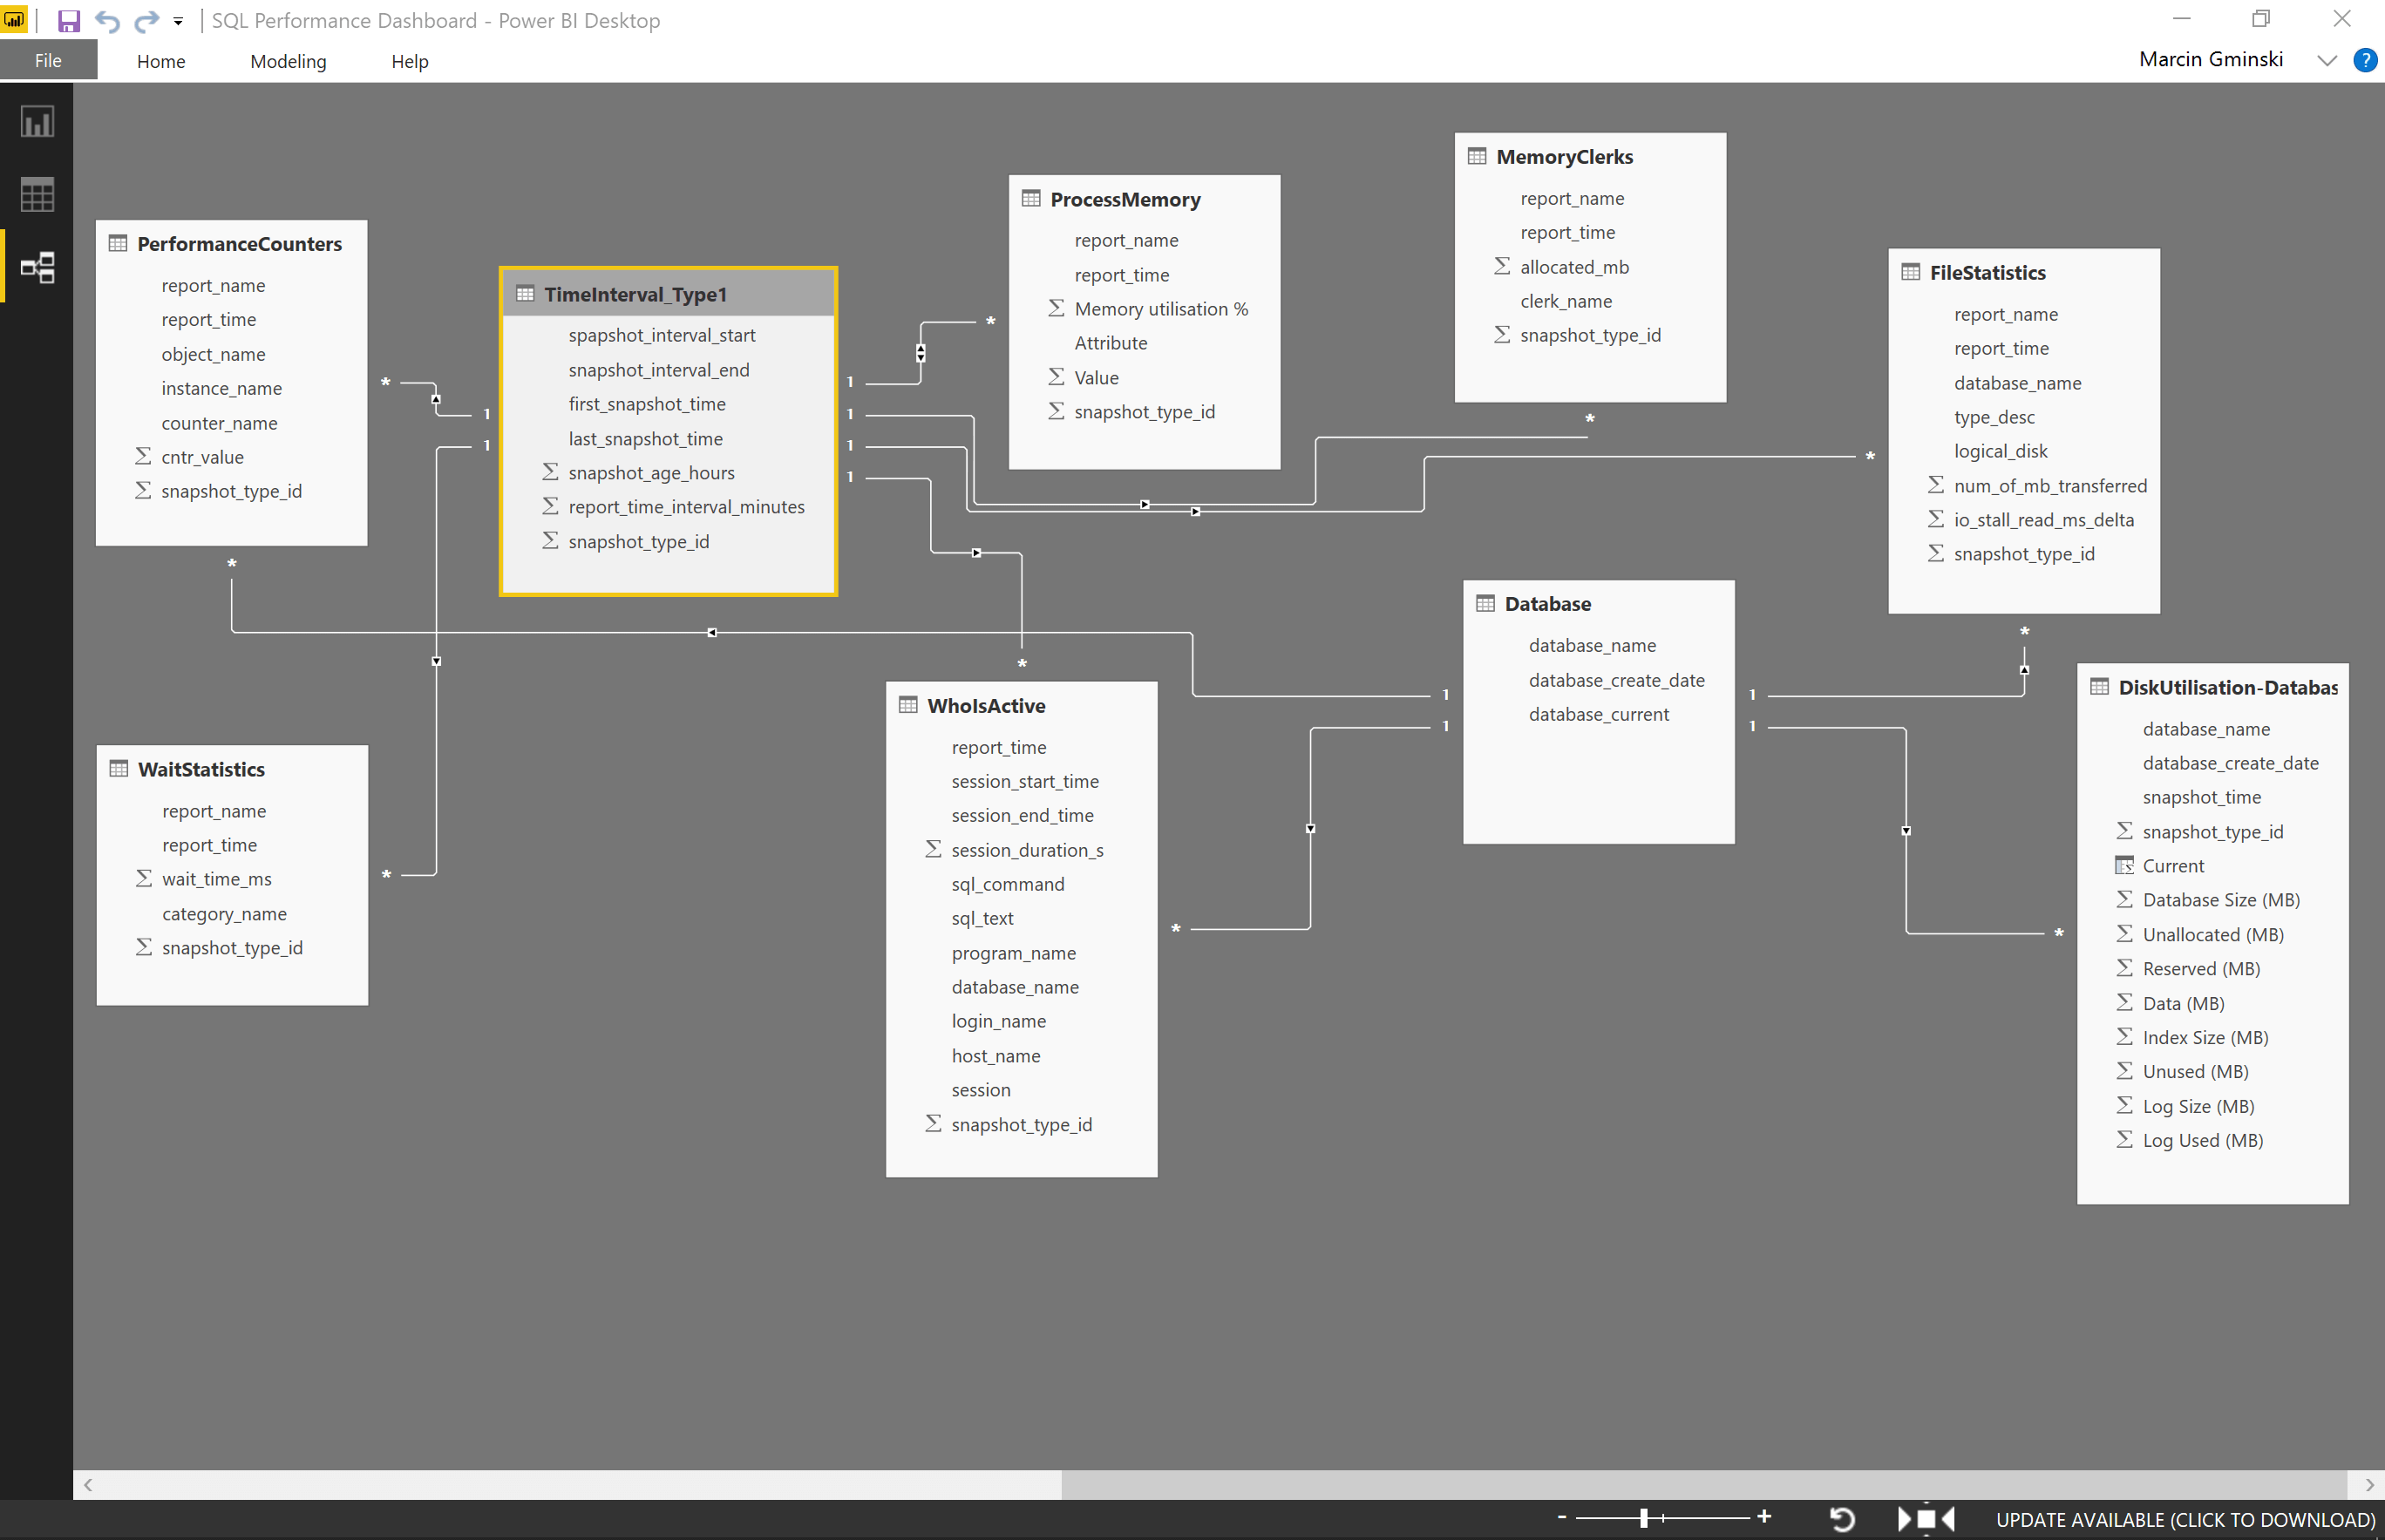Open the Help question mark icon

[2365, 59]
